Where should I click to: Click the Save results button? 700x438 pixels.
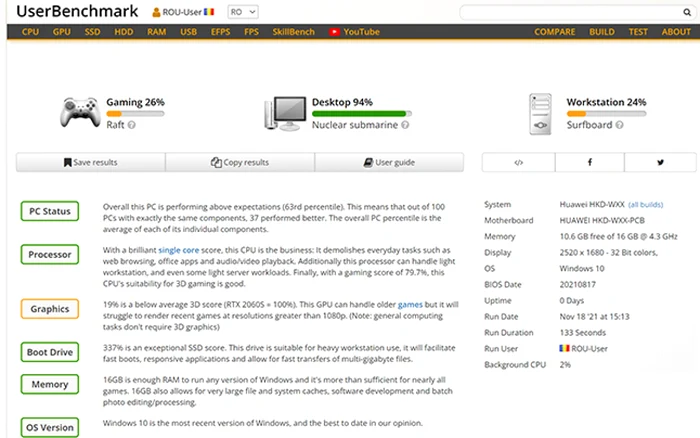(x=91, y=163)
